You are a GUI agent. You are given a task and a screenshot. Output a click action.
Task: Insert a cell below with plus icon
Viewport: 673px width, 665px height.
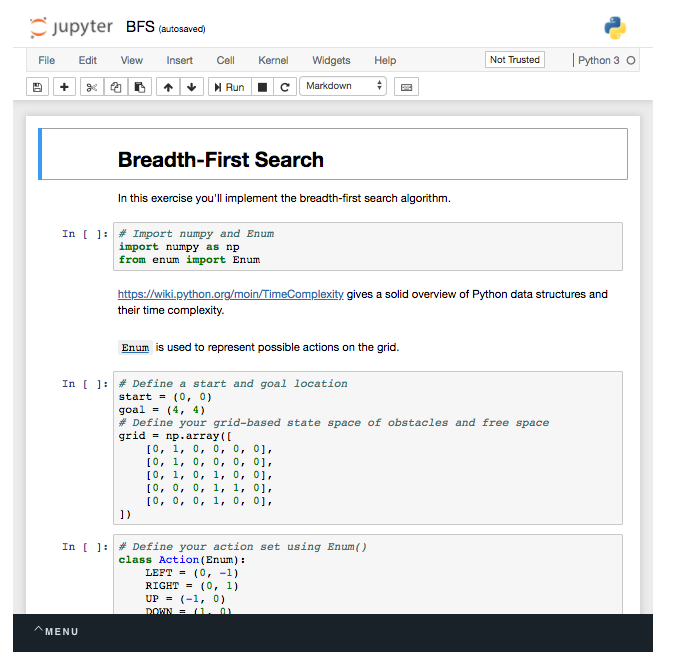coord(64,87)
